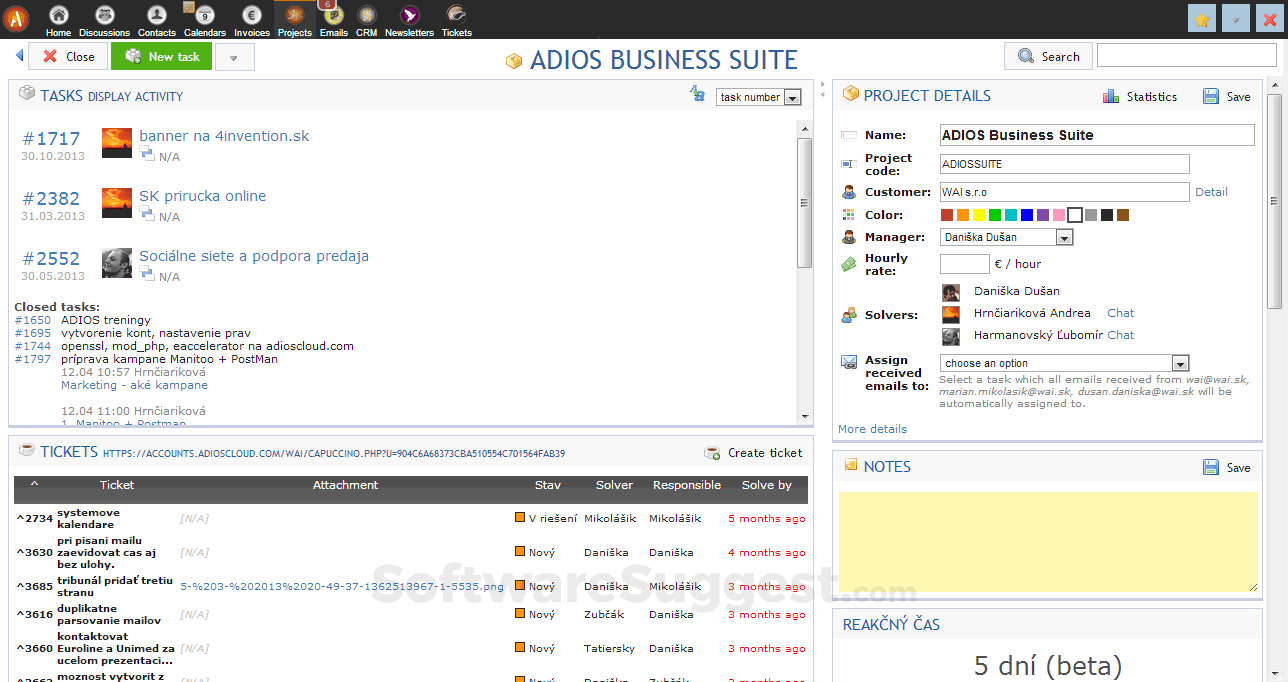Pick the purple project color

[x=1043, y=215]
